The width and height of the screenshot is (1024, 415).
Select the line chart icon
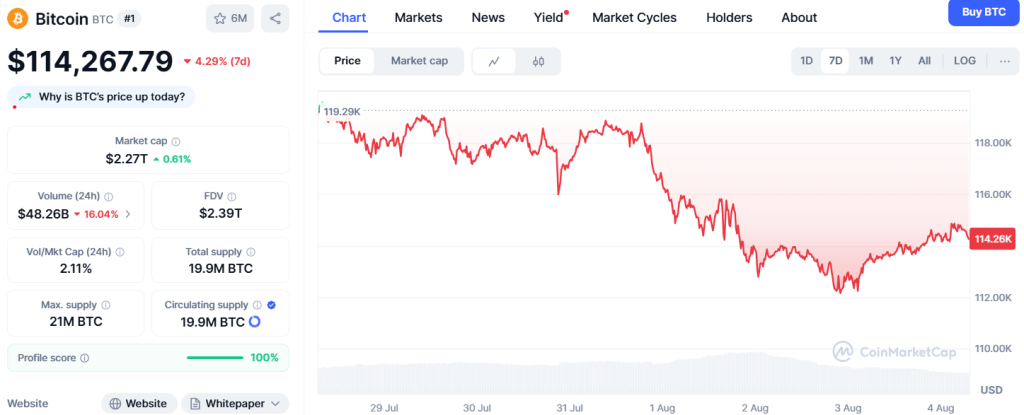tap(494, 61)
